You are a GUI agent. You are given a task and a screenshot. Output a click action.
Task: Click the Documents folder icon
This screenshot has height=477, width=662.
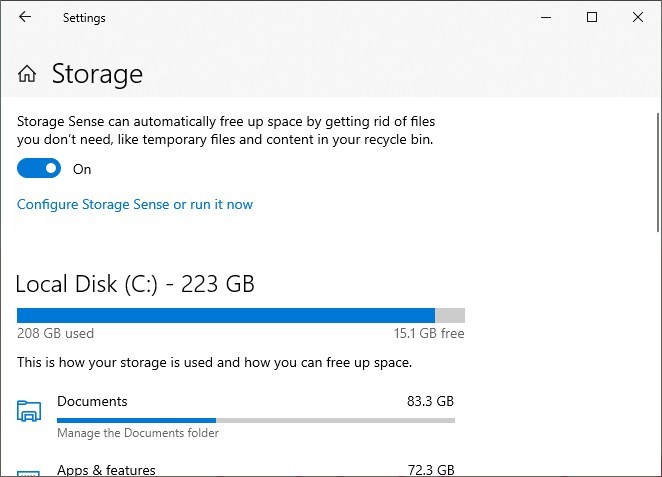point(29,410)
